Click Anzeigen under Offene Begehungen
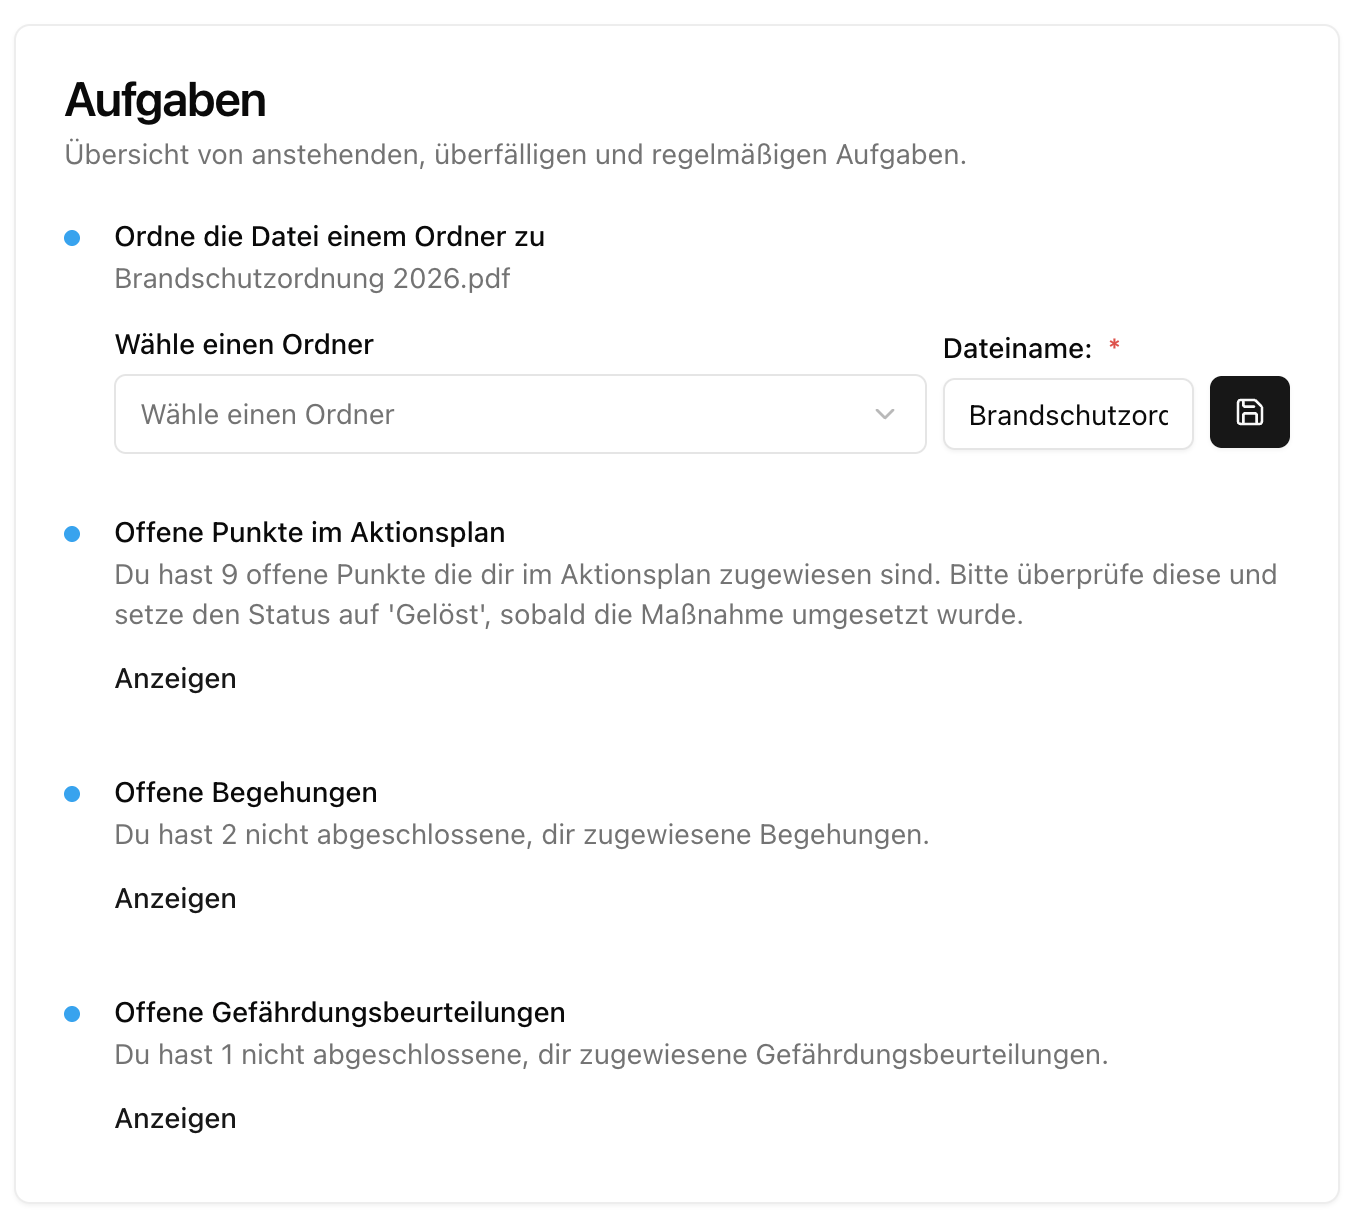Viewport: 1362px width, 1222px height. point(176,898)
